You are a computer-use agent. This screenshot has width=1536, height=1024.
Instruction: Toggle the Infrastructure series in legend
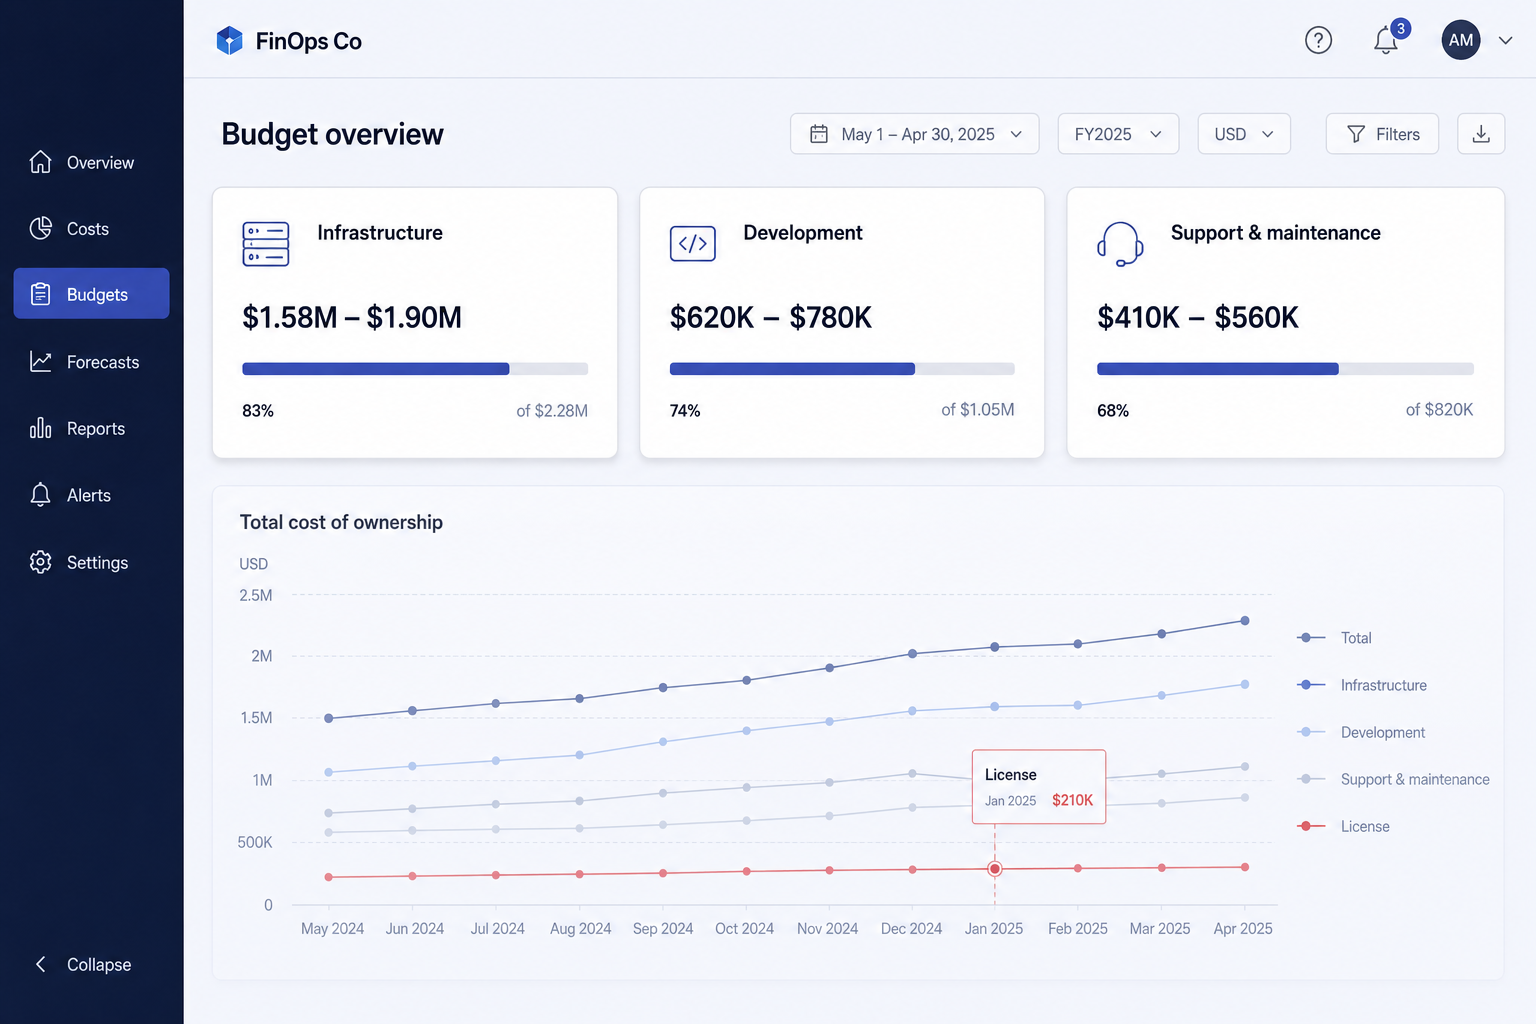click(1362, 685)
